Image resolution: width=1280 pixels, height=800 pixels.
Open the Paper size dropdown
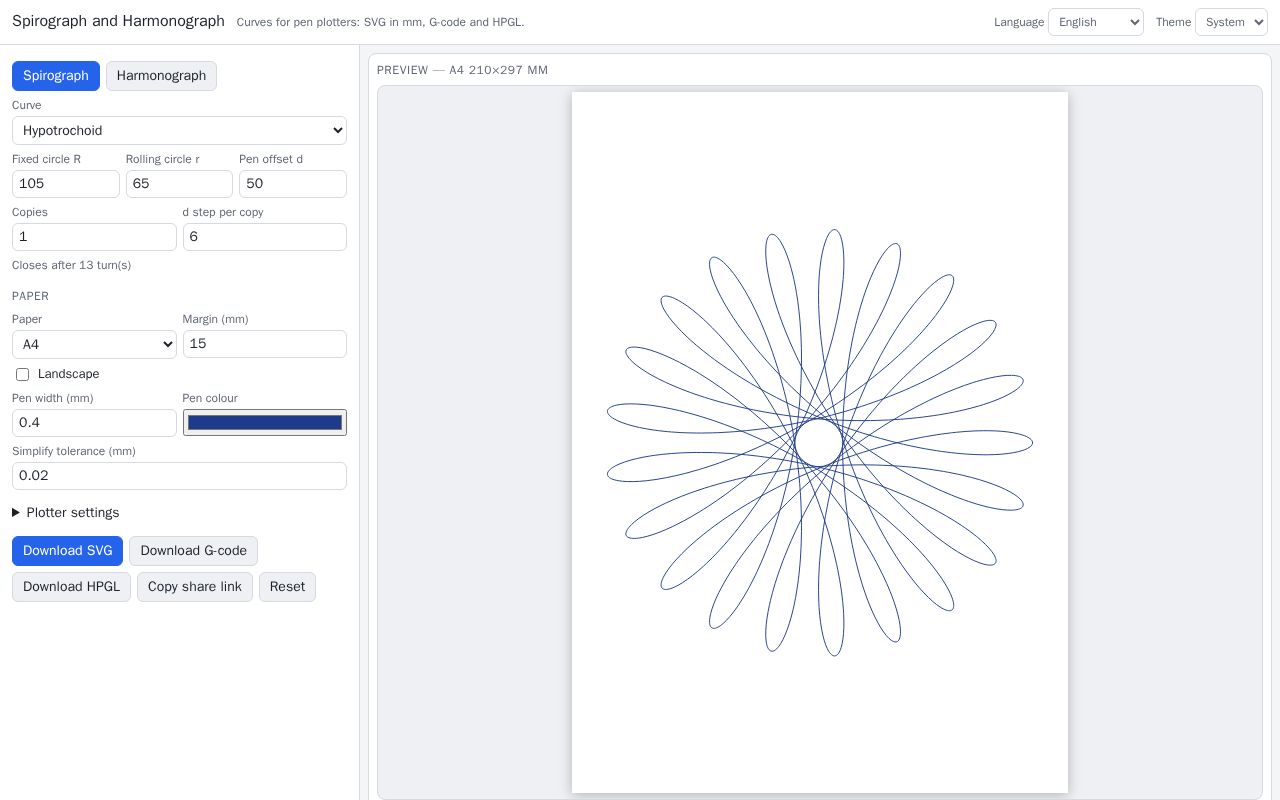tap(94, 344)
